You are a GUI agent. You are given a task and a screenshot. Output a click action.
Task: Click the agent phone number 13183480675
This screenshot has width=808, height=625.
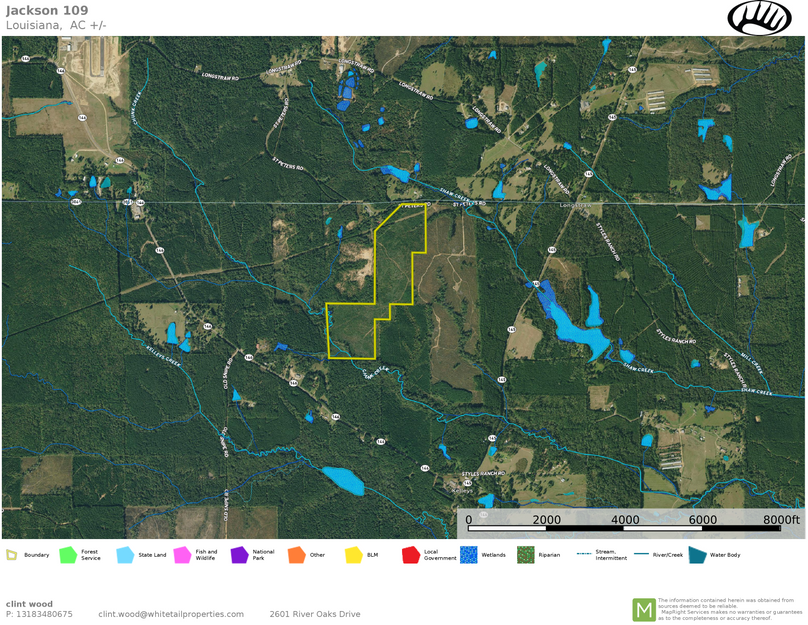pos(39,614)
